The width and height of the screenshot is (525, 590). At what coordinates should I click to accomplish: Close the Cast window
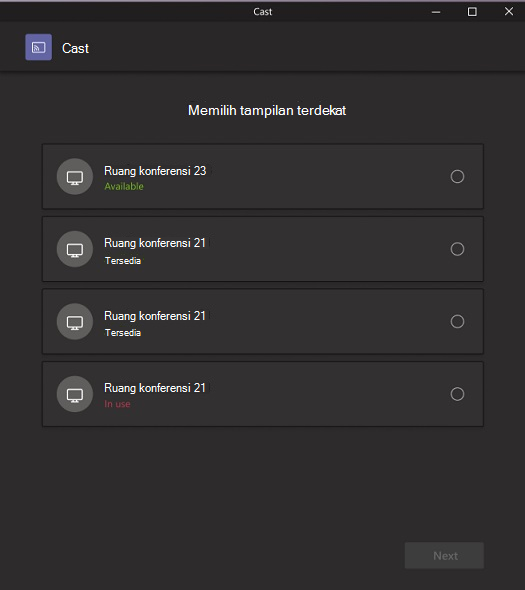pos(509,12)
